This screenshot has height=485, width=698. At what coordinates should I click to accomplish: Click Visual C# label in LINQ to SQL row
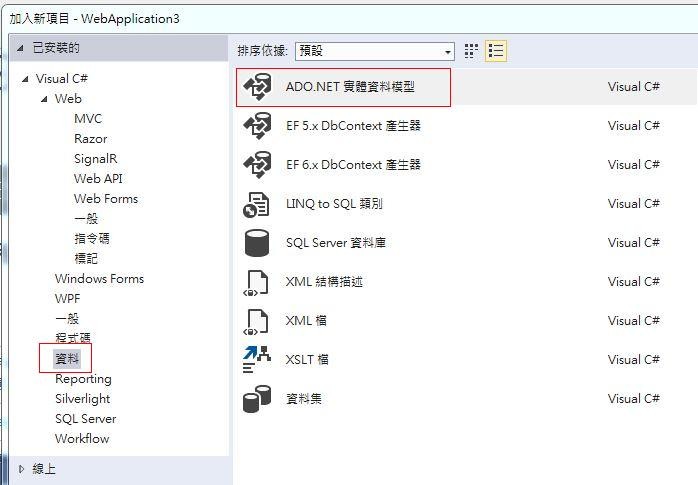click(633, 204)
